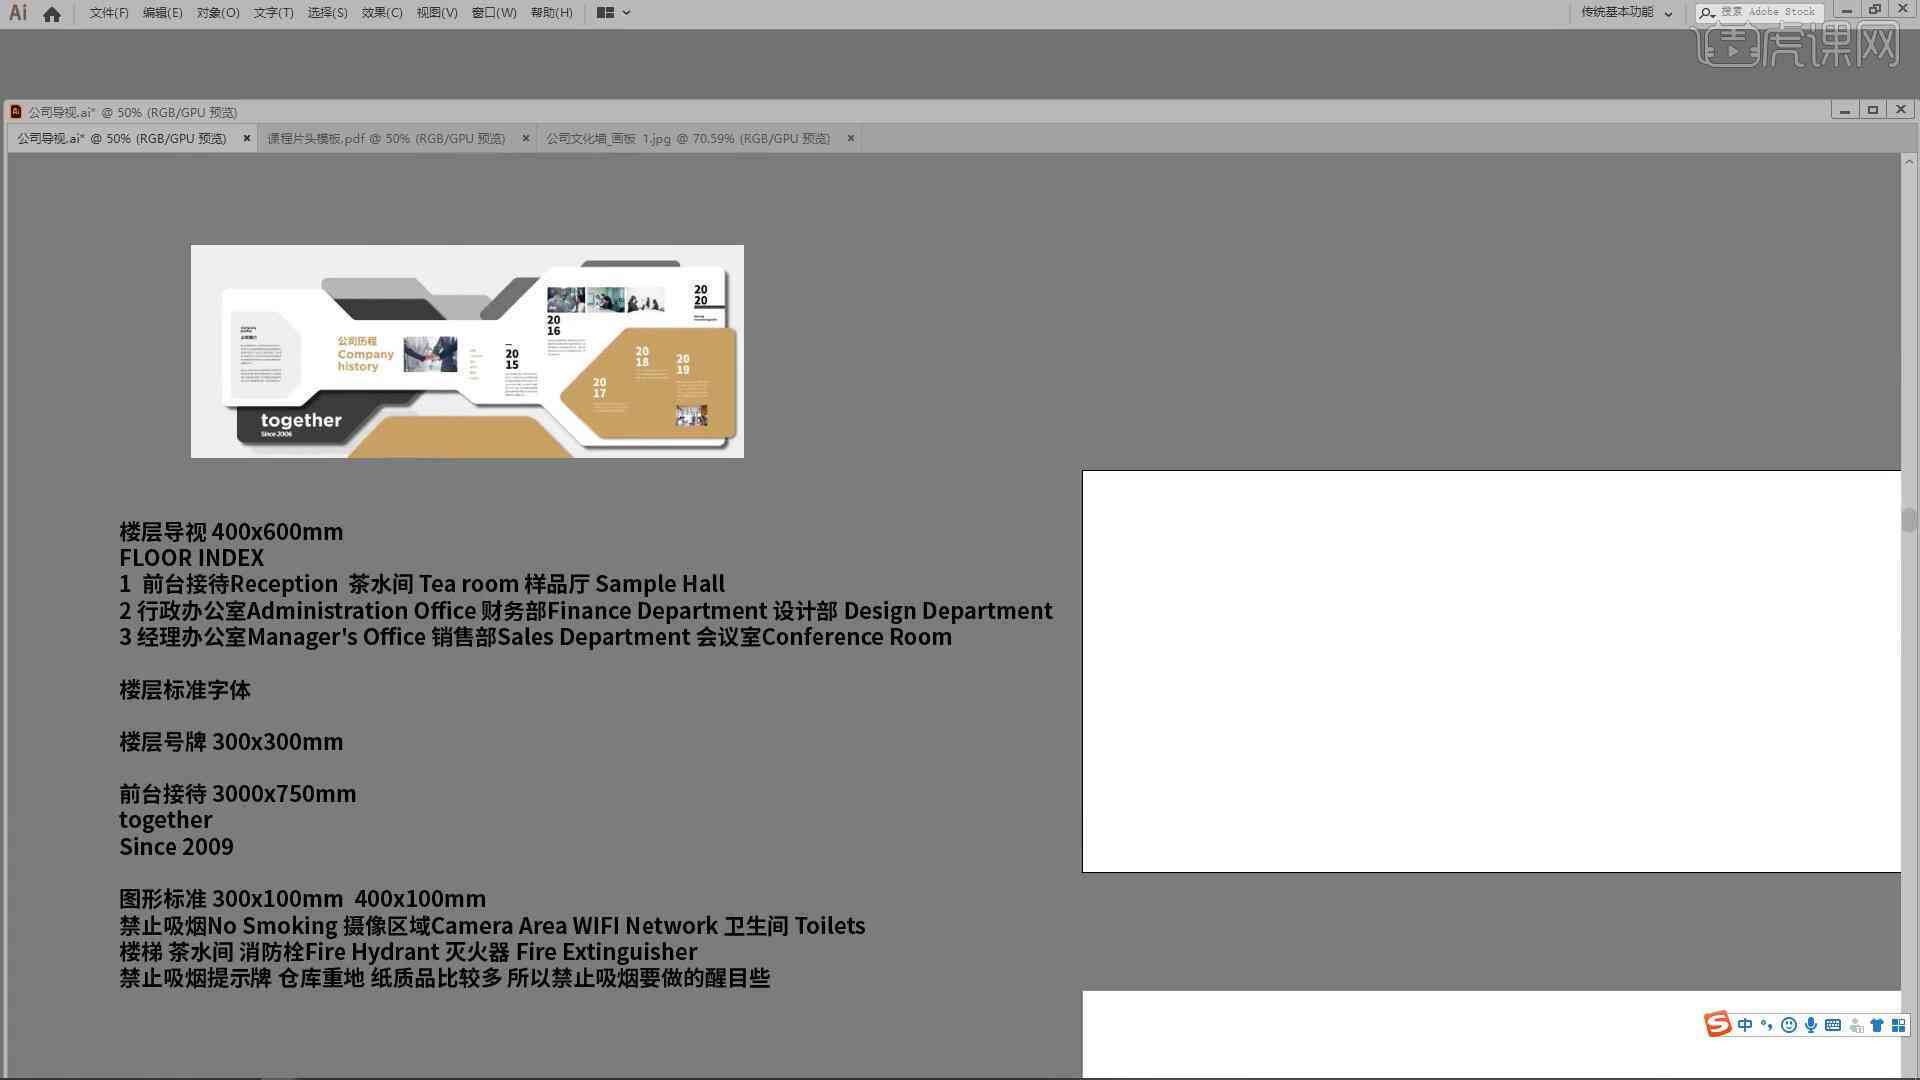Switch to 公司导视.ai tab
Image resolution: width=1920 pixels, height=1080 pixels.
pos(123,137)
